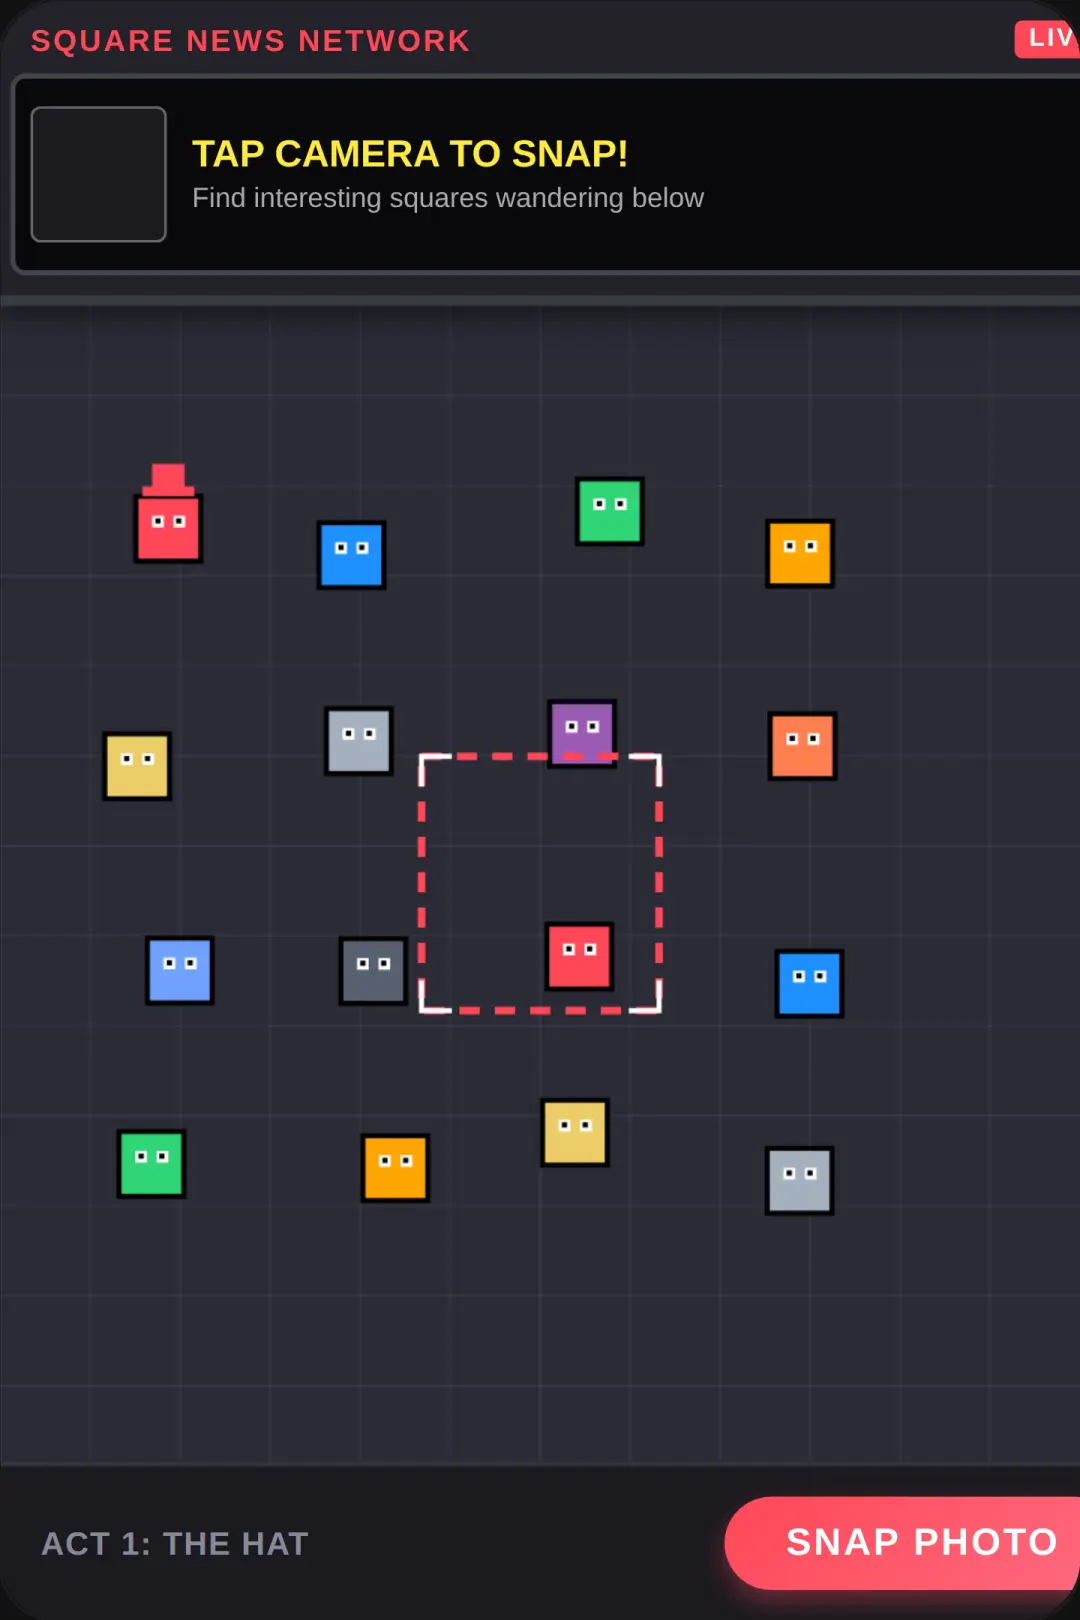The height and width of the screenshot is (1620, 1080).
Task: Open the empty photo preview box
Action: (99, 174)
